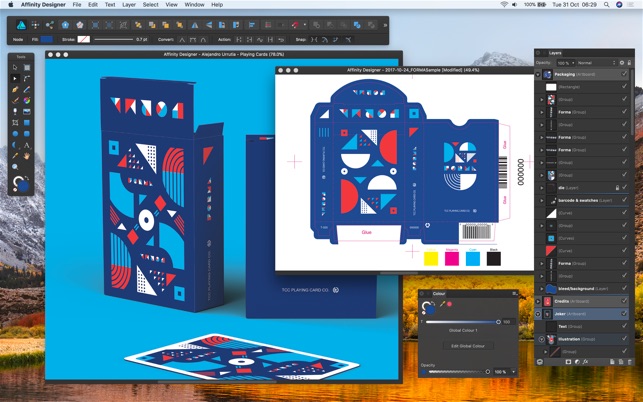The width and height of the screenshot is (643, 402).
Task: Open the File menu
Action: [x=77, y=5]
